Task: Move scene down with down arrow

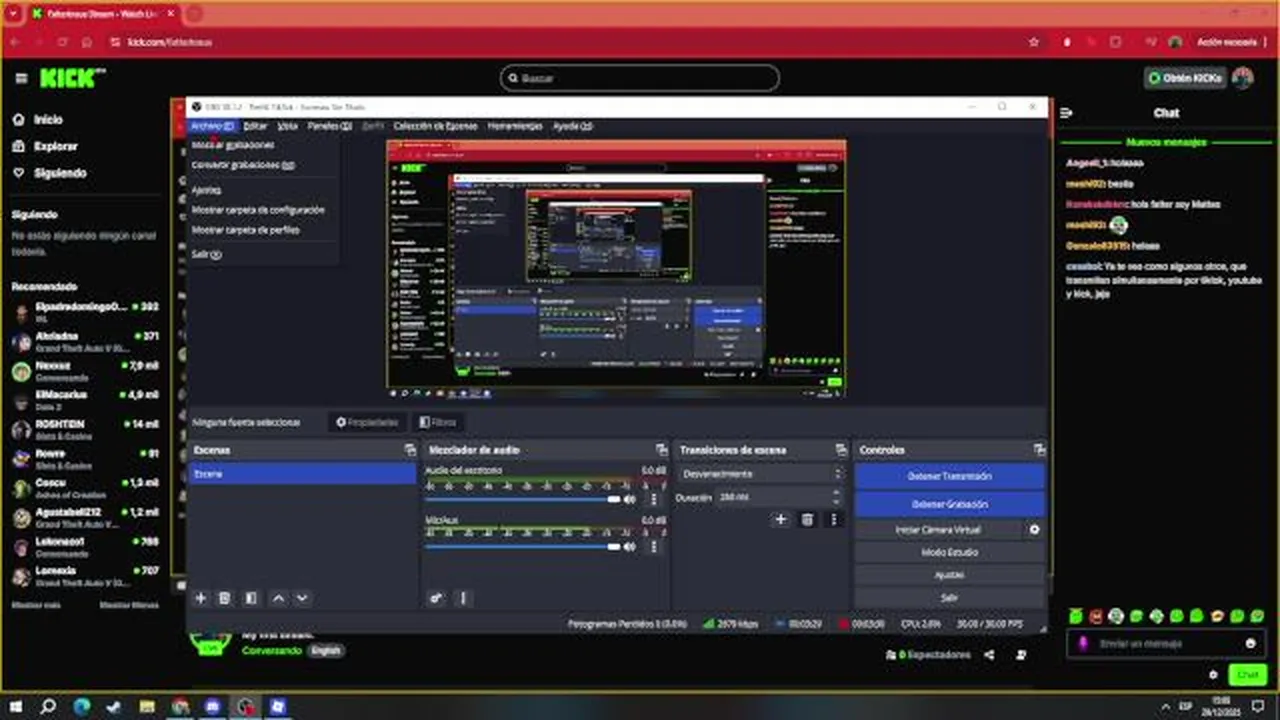Action: pyautogui.click(x=302, y=598)
